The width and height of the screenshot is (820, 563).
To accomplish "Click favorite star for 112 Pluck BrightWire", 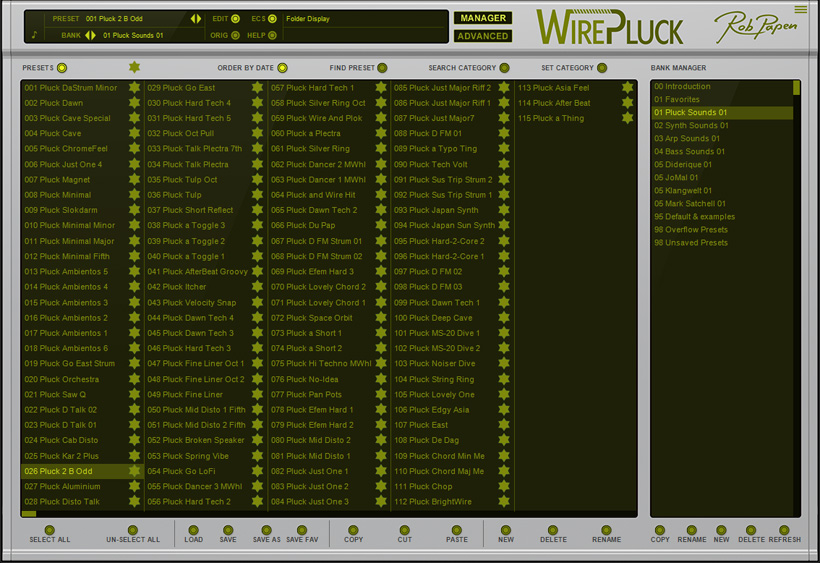I will (504, 501).
